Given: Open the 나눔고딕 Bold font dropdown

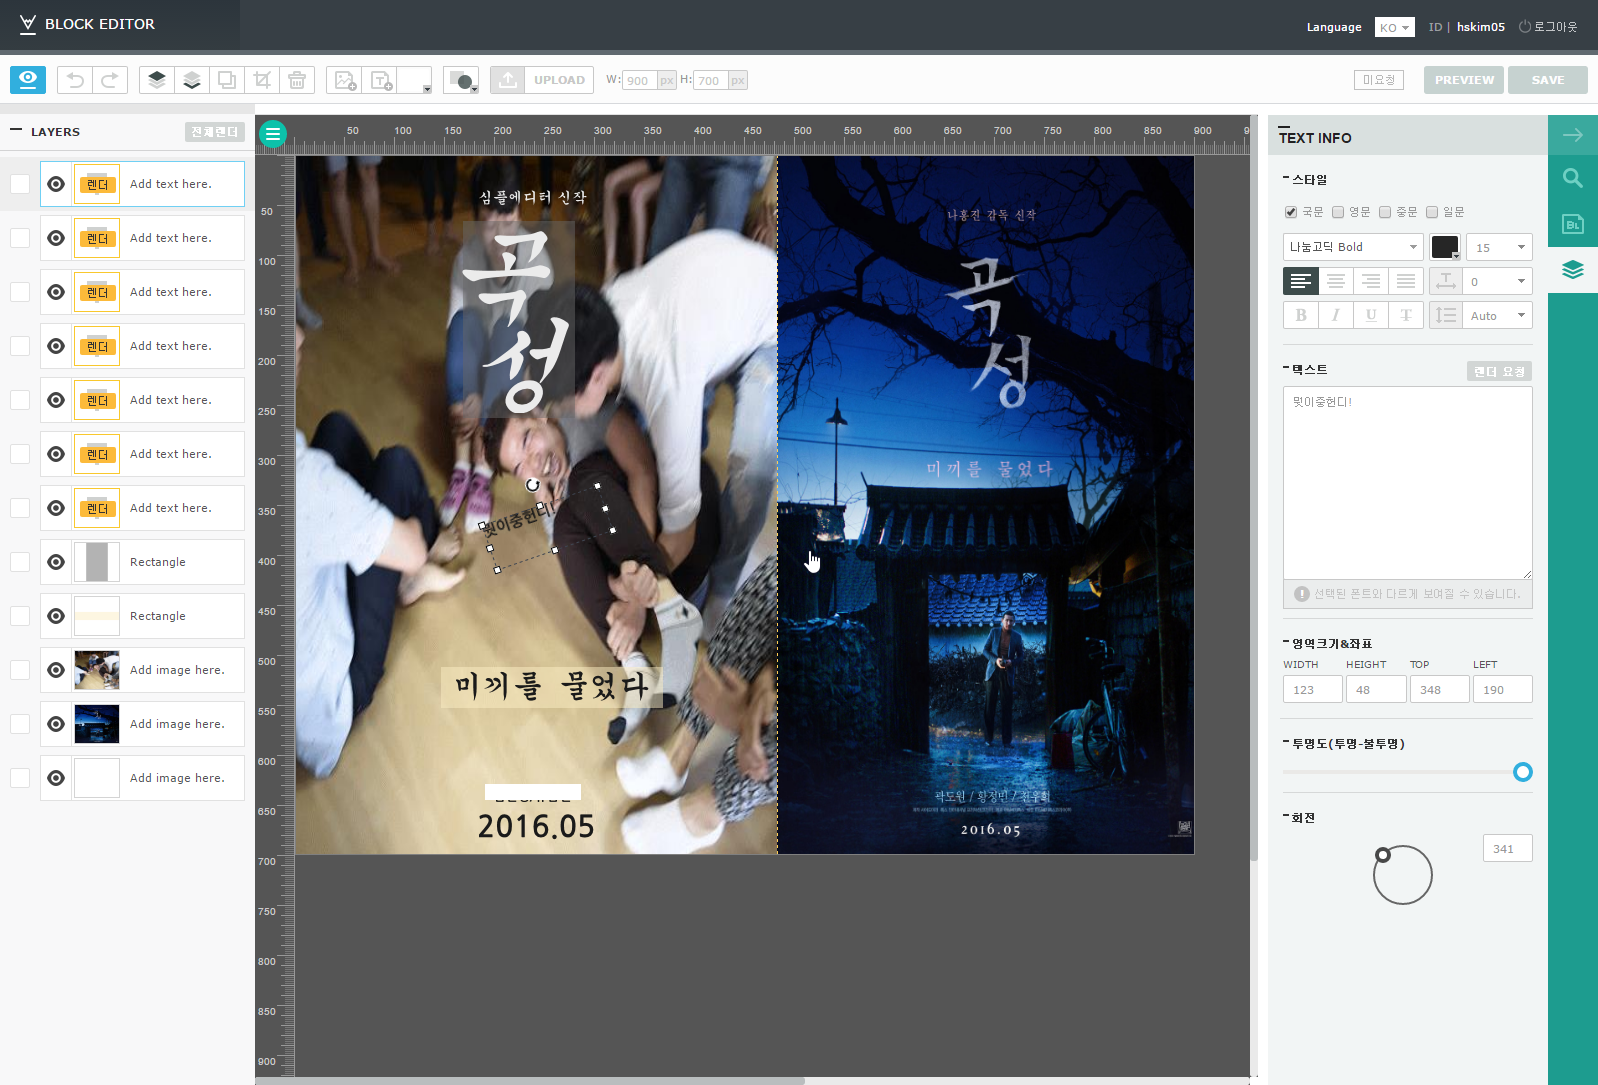Looking at the screenshot, I should (x=1353, y=247).
